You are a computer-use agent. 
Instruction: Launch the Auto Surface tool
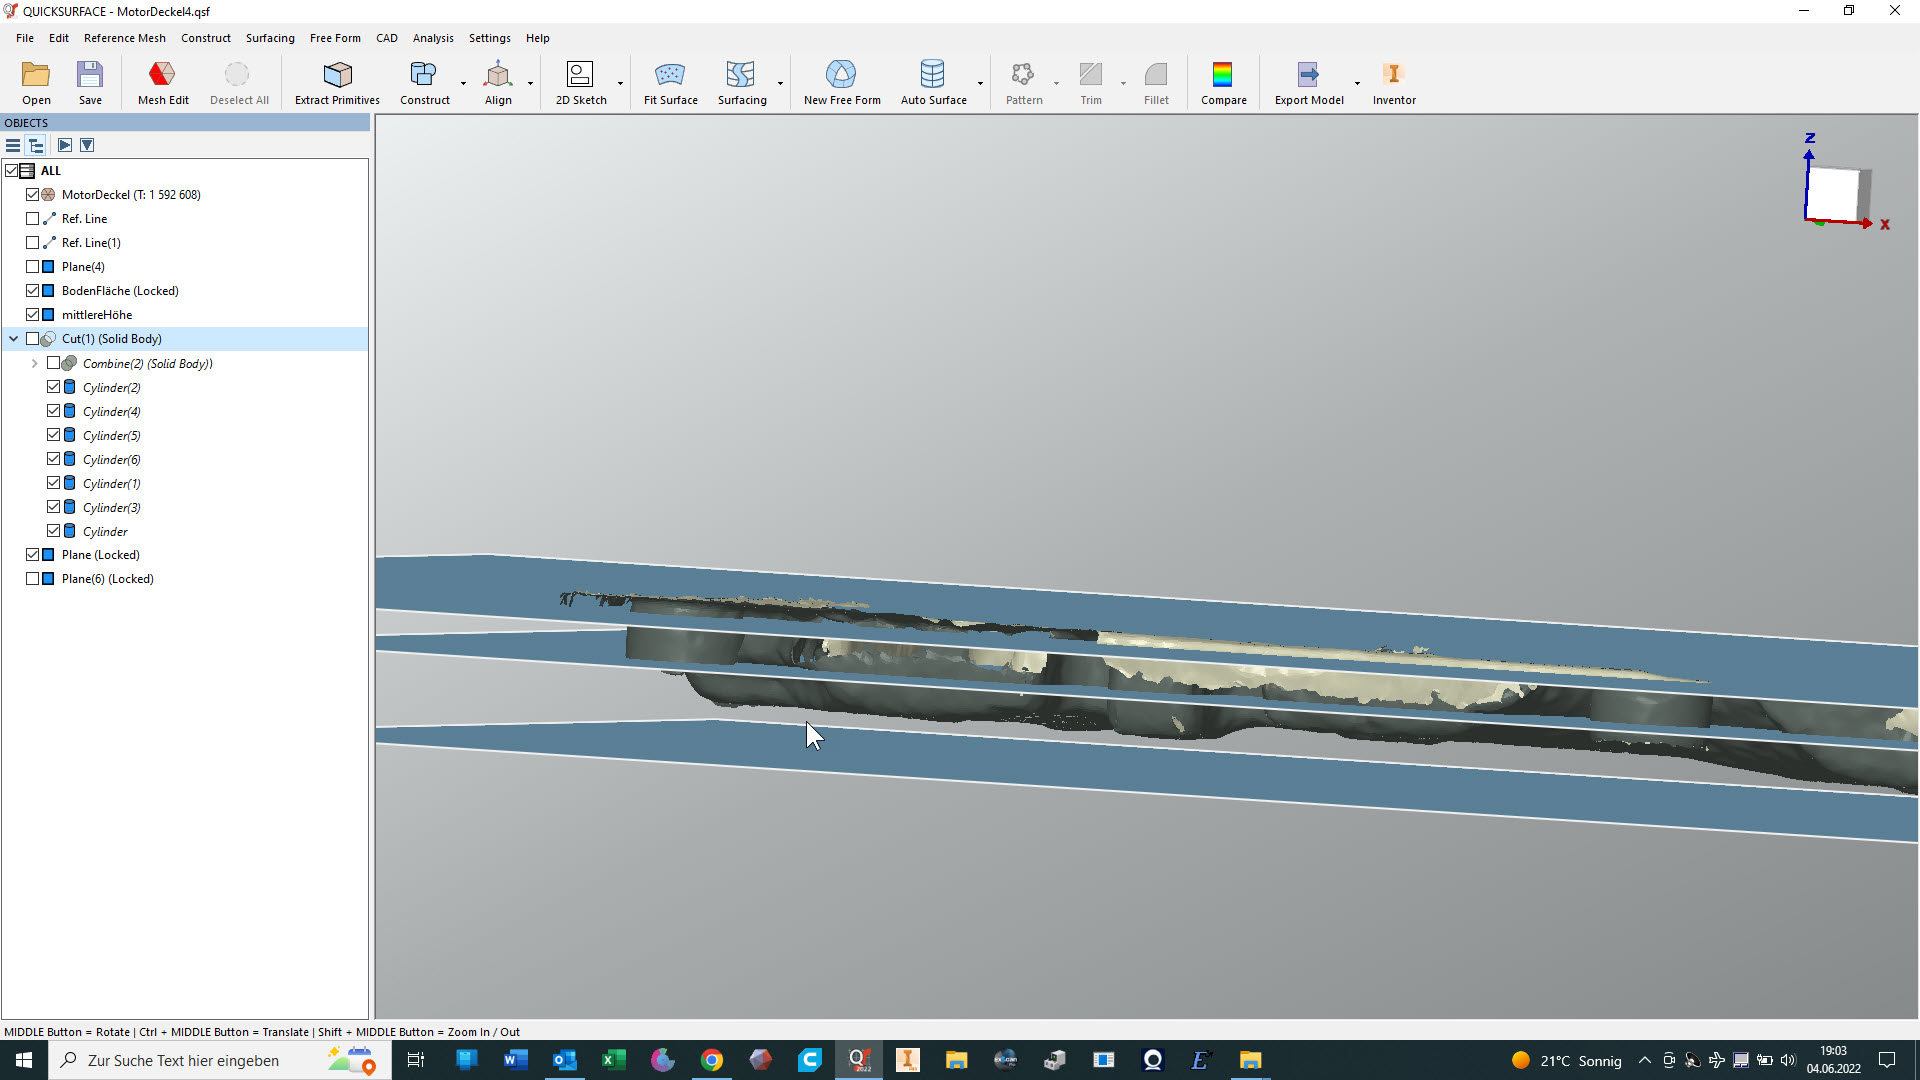(932, 82)
